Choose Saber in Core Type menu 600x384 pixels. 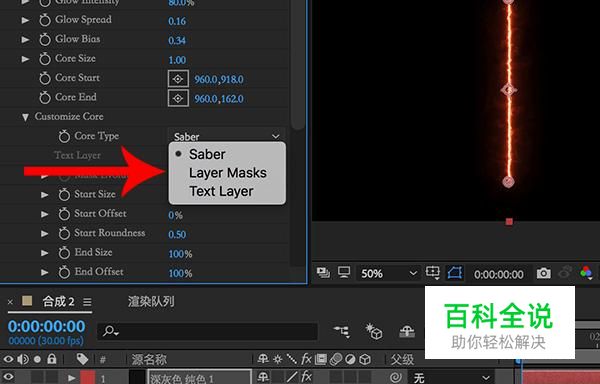point(227,154)
